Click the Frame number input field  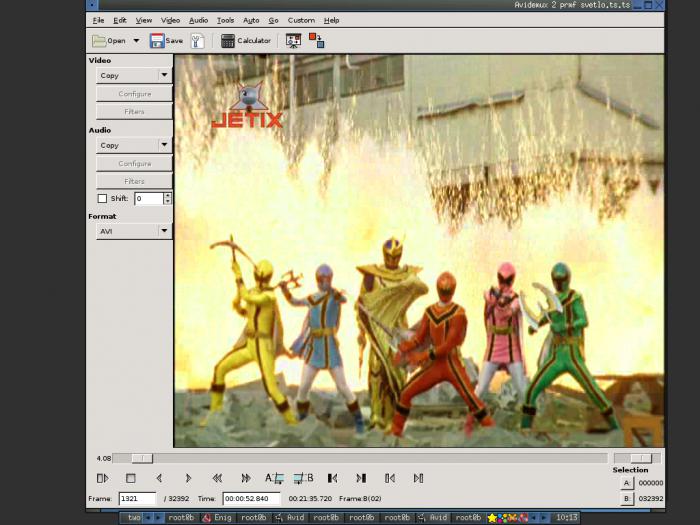tap(138, 499)
